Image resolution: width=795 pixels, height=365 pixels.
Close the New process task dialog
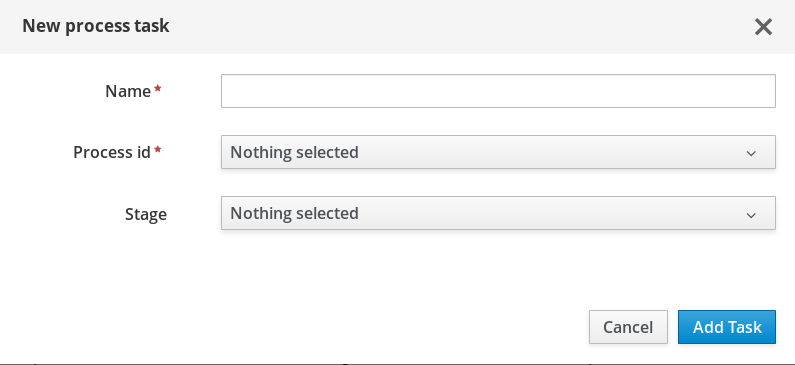click(763, 27)
